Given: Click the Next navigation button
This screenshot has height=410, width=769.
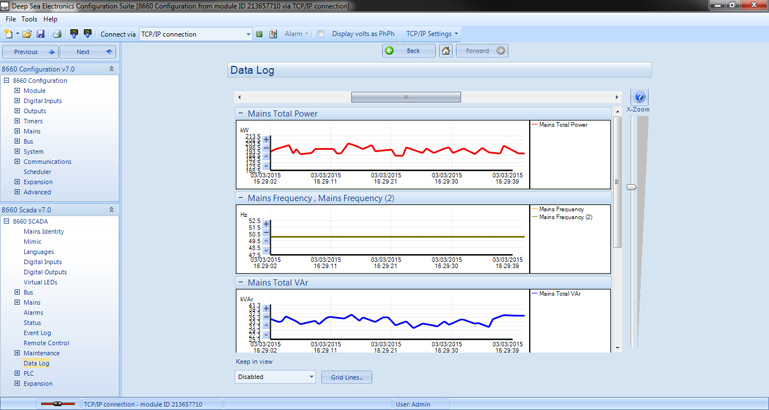Looking at the screenshot, I should coord(88,51).
